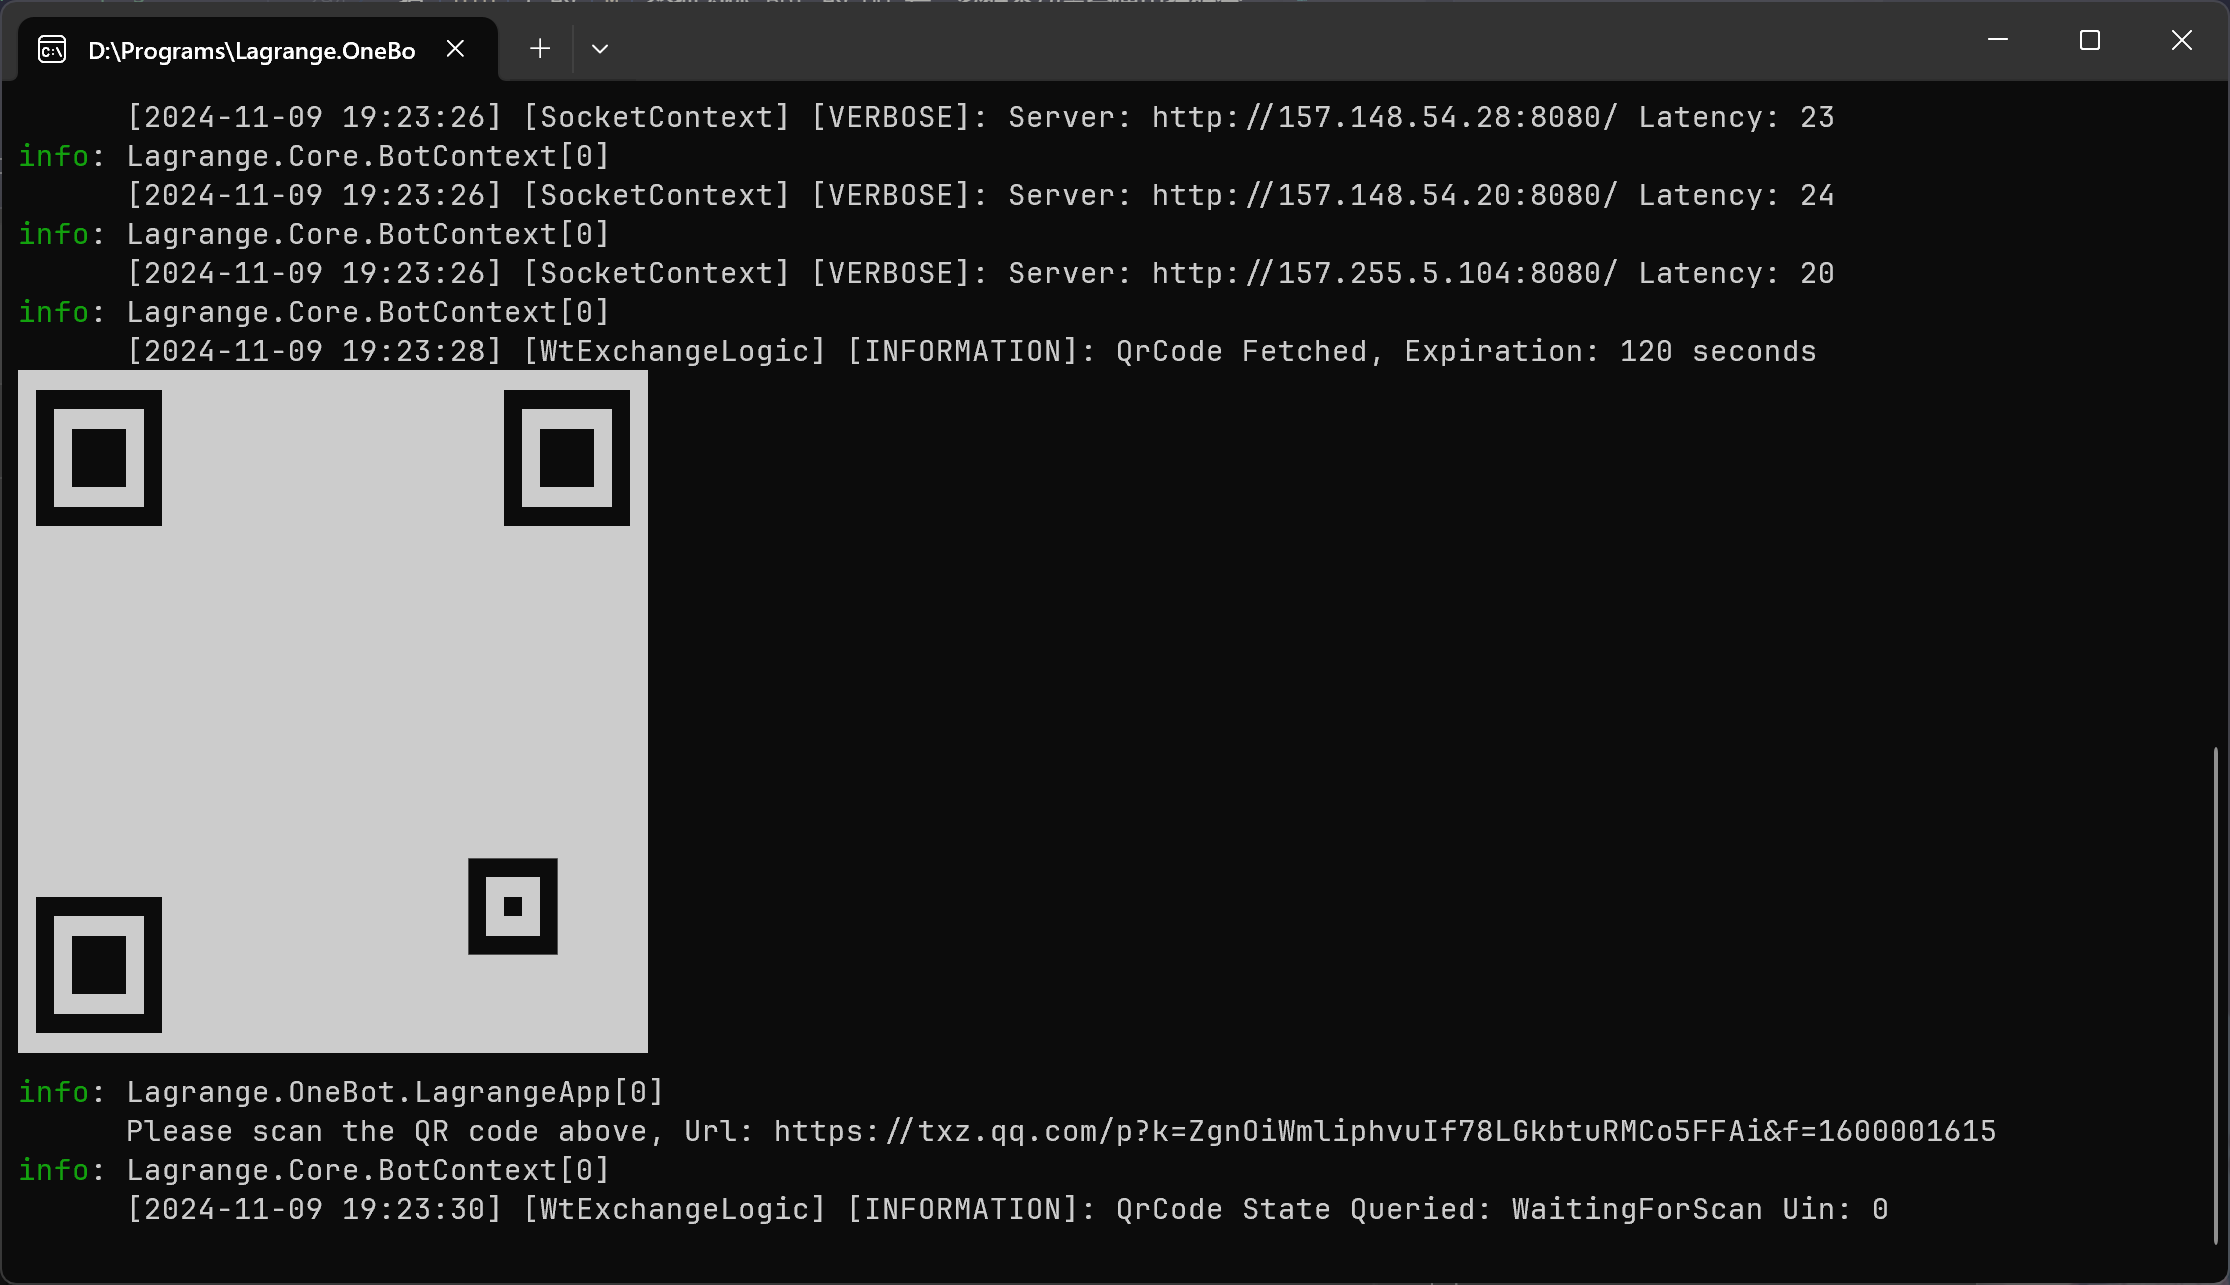
Task: Click the small QR alignment square
Action: 513,906
